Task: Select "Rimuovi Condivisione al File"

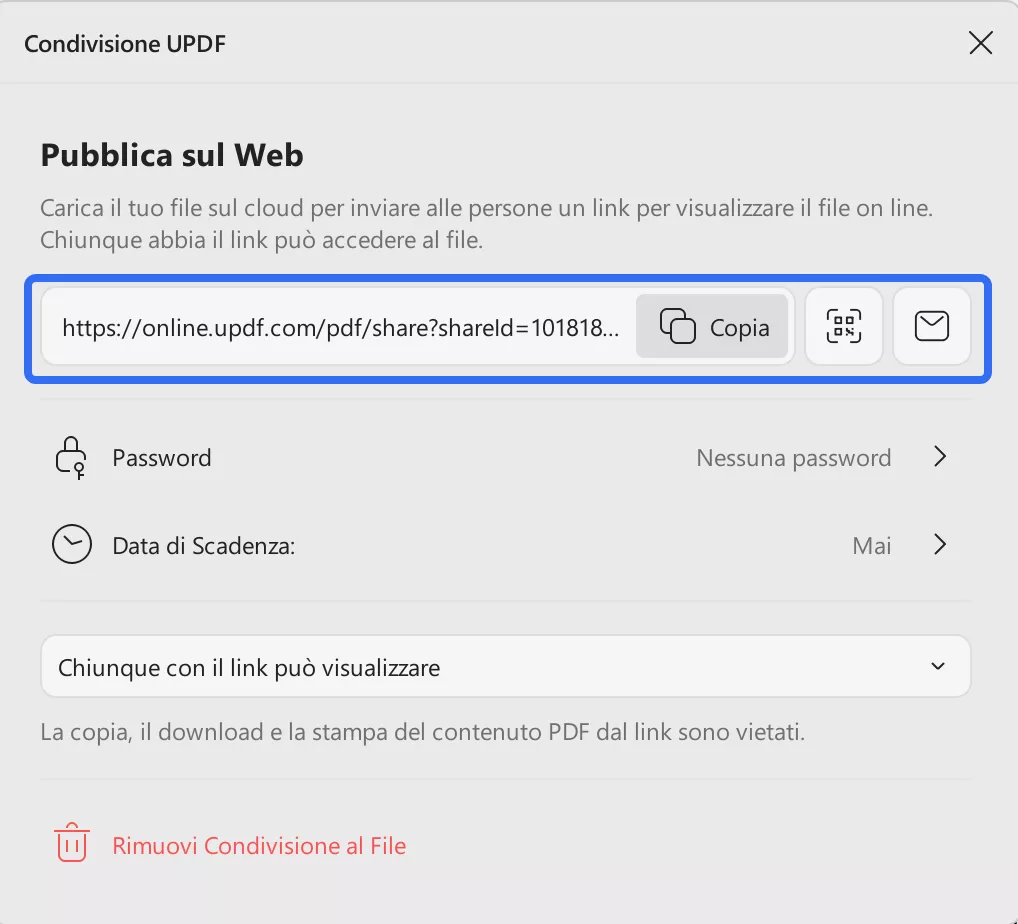Action: pos(258,845)
